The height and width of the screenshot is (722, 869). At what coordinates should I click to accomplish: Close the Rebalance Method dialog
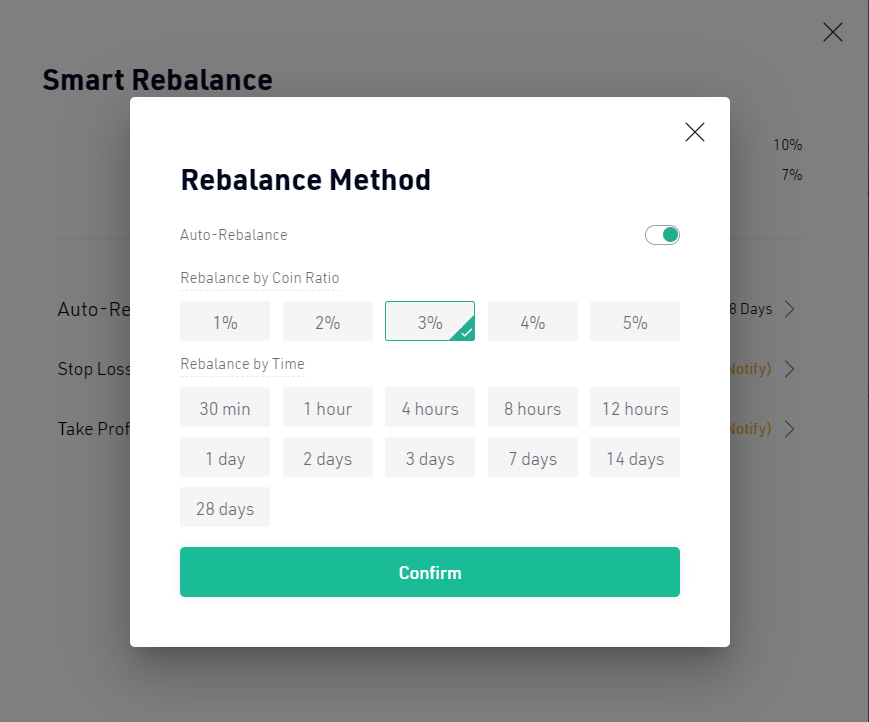click(694, 132)
